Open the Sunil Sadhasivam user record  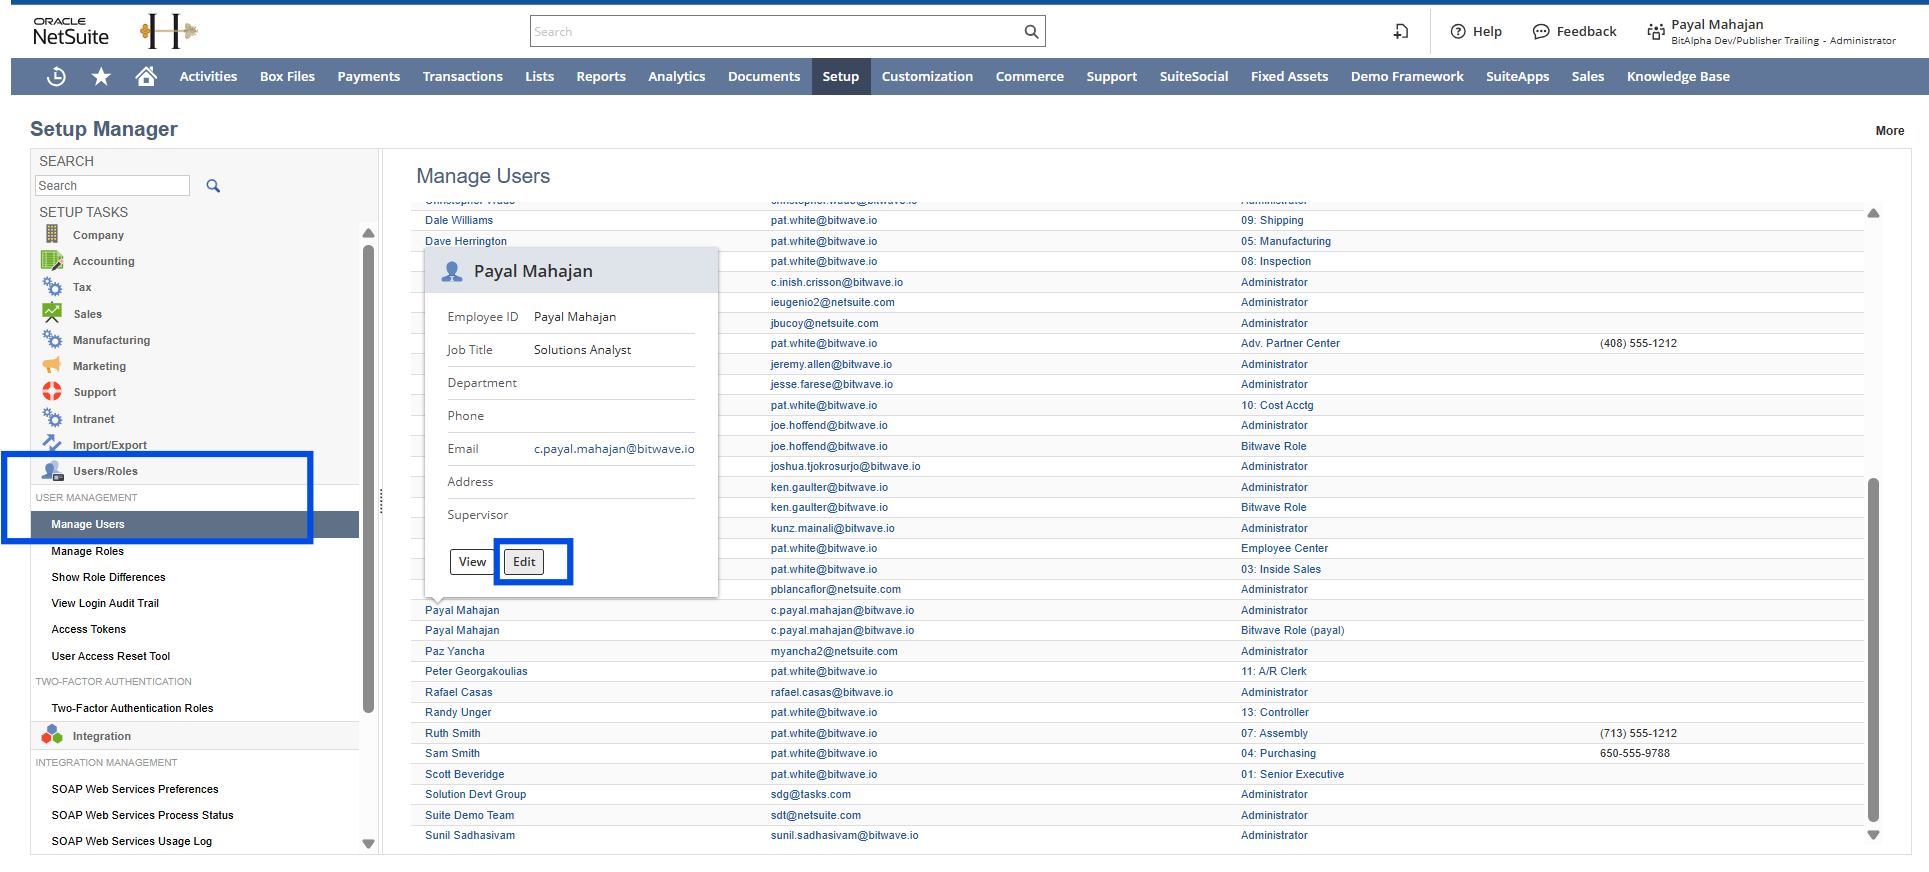pos(470,835)
